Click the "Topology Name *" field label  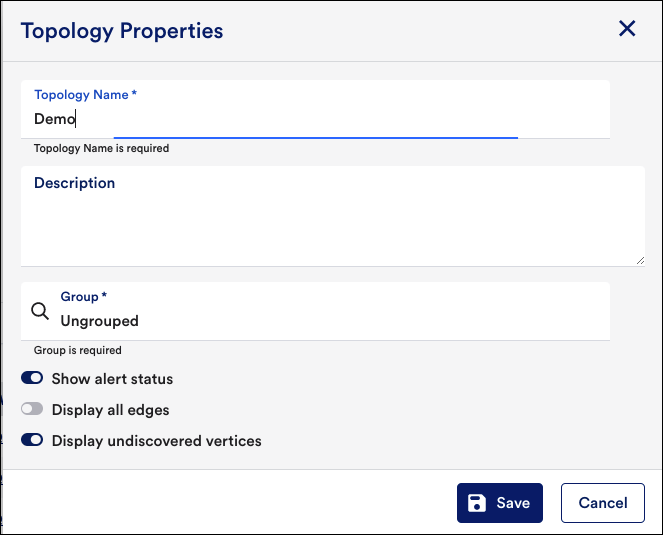coord(85,95)
